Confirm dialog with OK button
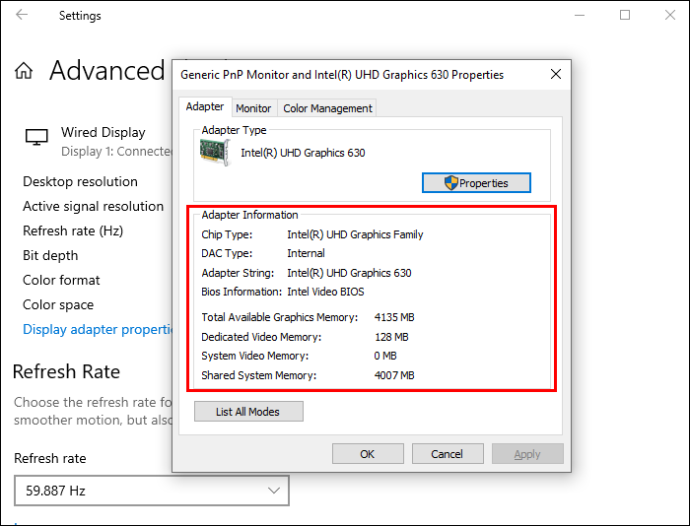This screenshot has width=690, height=526. [x=367, y=454]
